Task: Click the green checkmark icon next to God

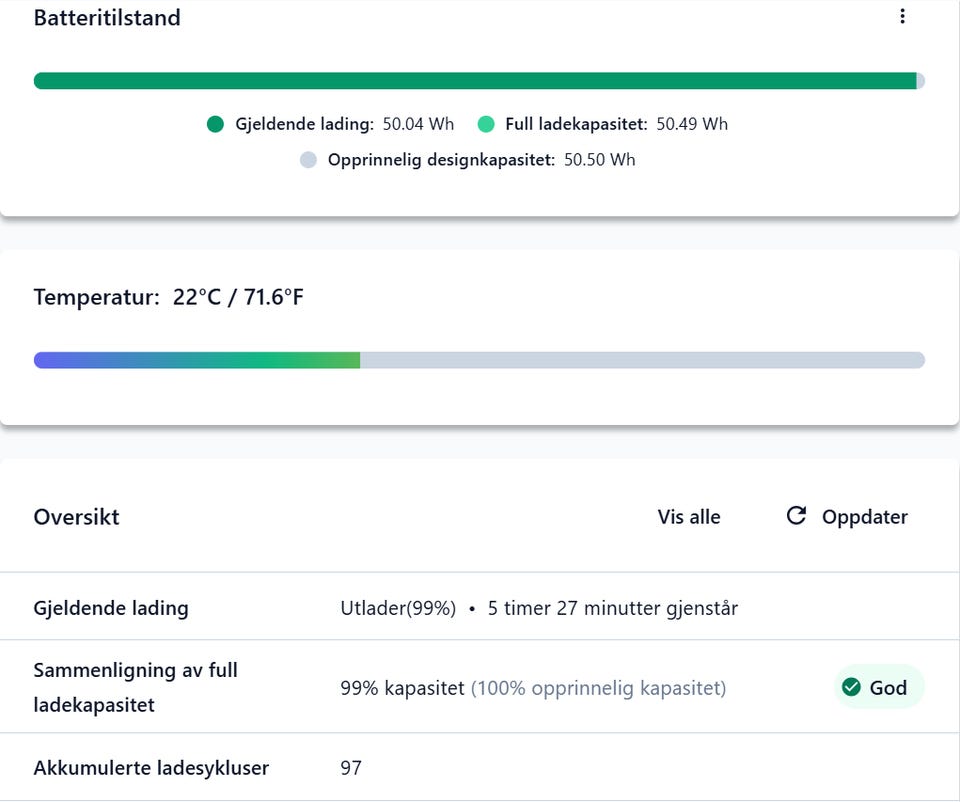Action: pos(852,687)
